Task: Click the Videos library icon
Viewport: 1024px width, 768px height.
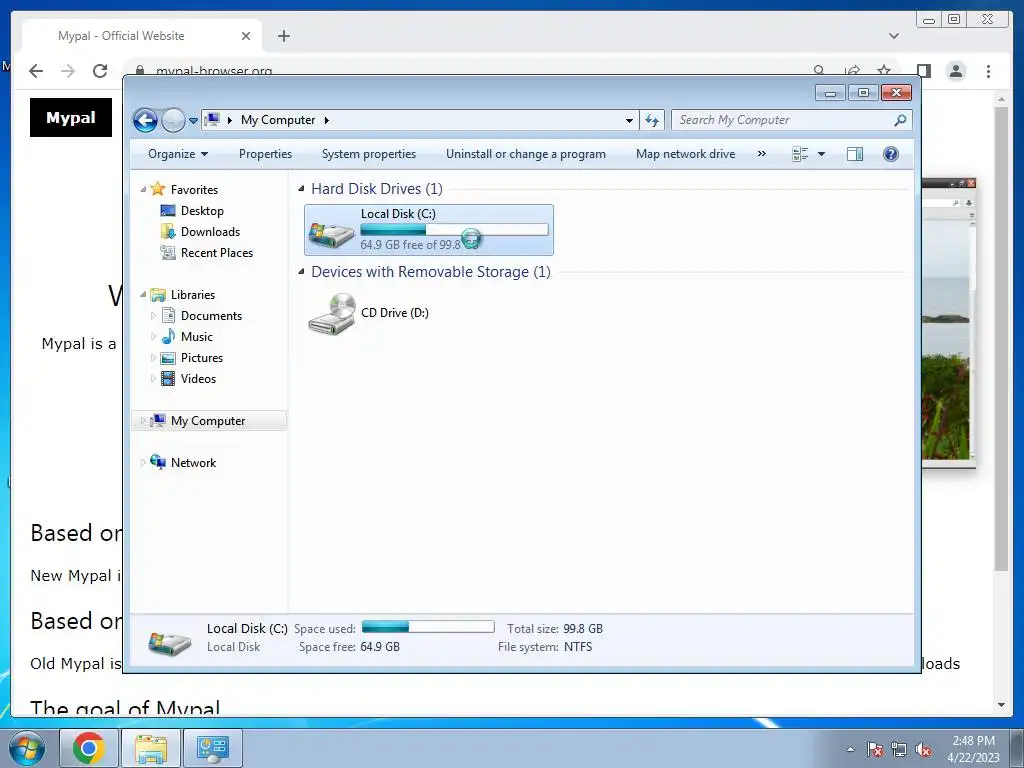Action: tap(168, 379)
